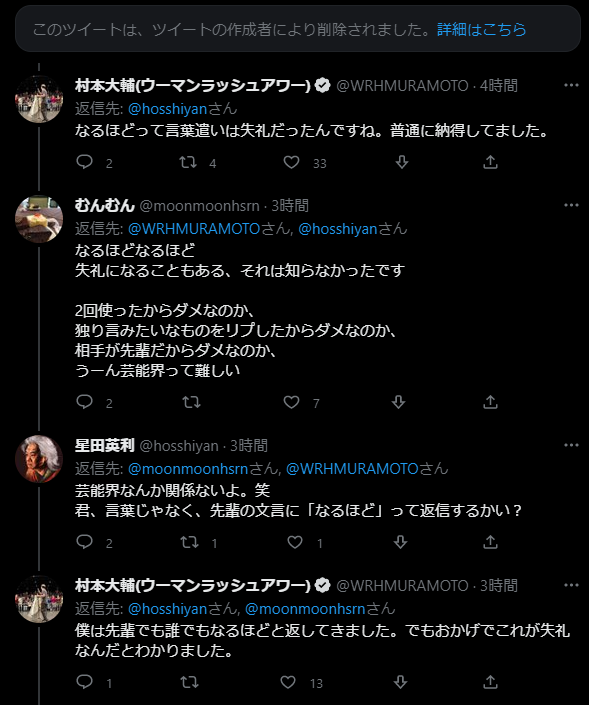This screenshot has width=589, height=705.
Task: Retweet the last Muramoto tweet with 13 likes
Action: pyautogui.click(x=189, y=682)
